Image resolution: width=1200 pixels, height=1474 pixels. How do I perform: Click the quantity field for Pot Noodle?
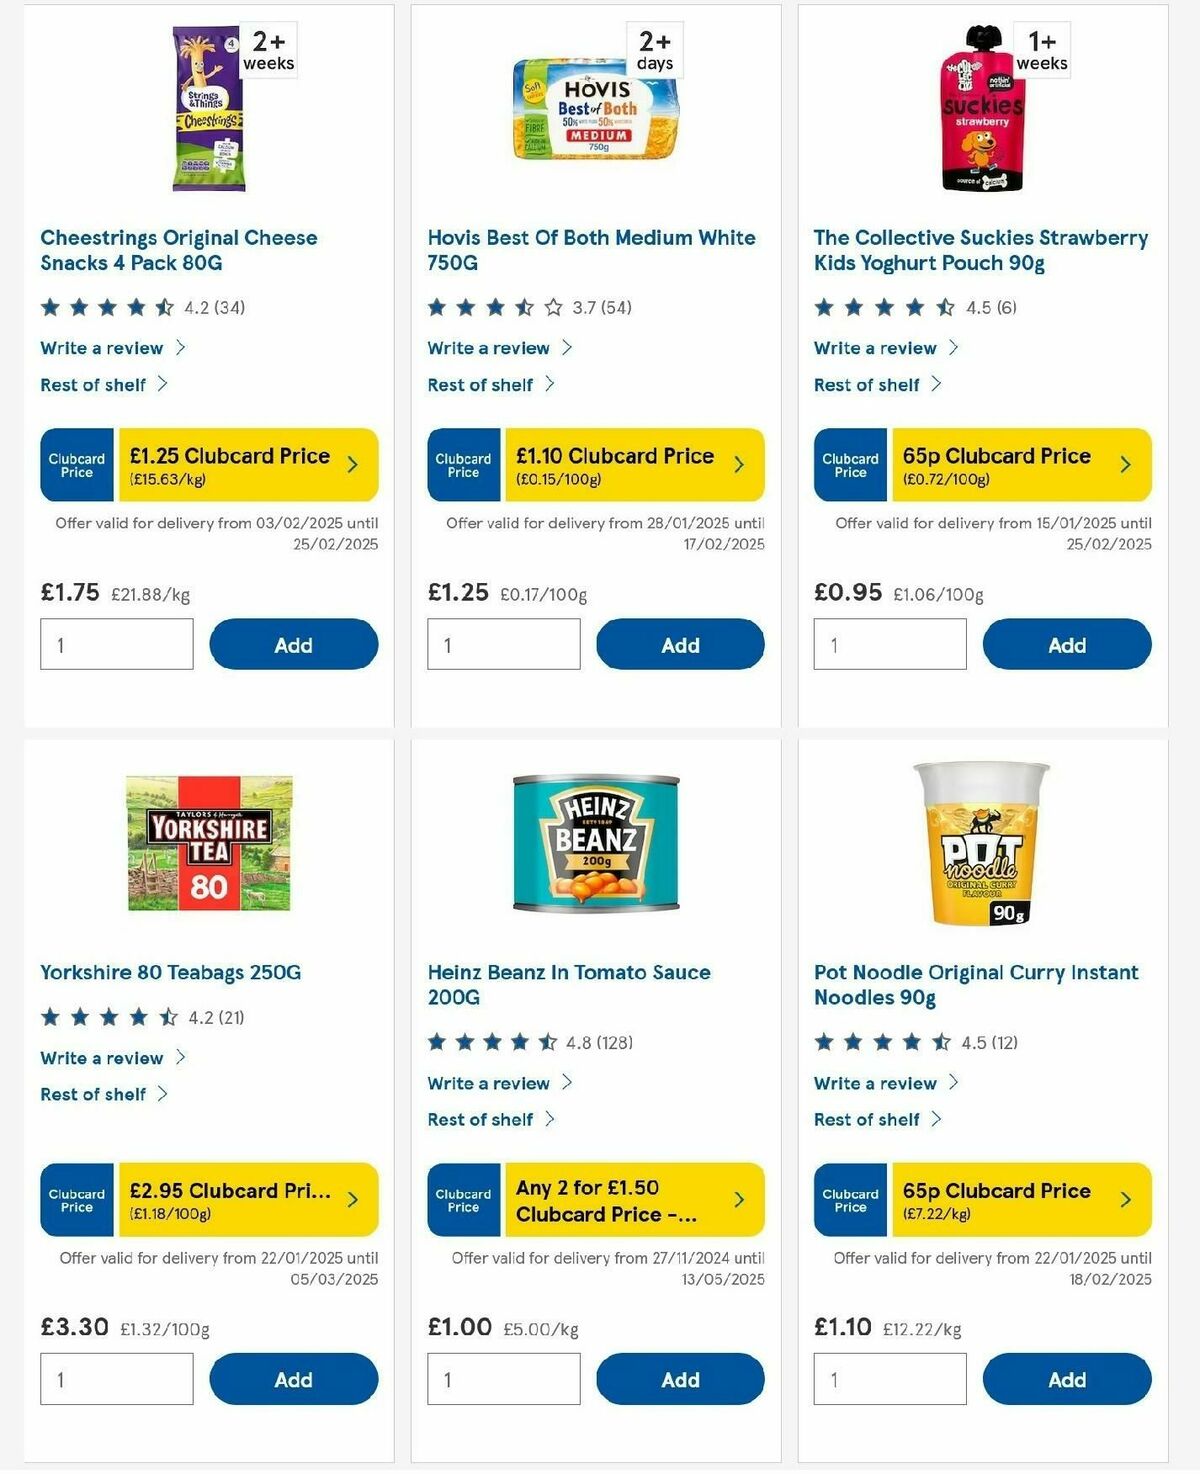[889, 1379]
